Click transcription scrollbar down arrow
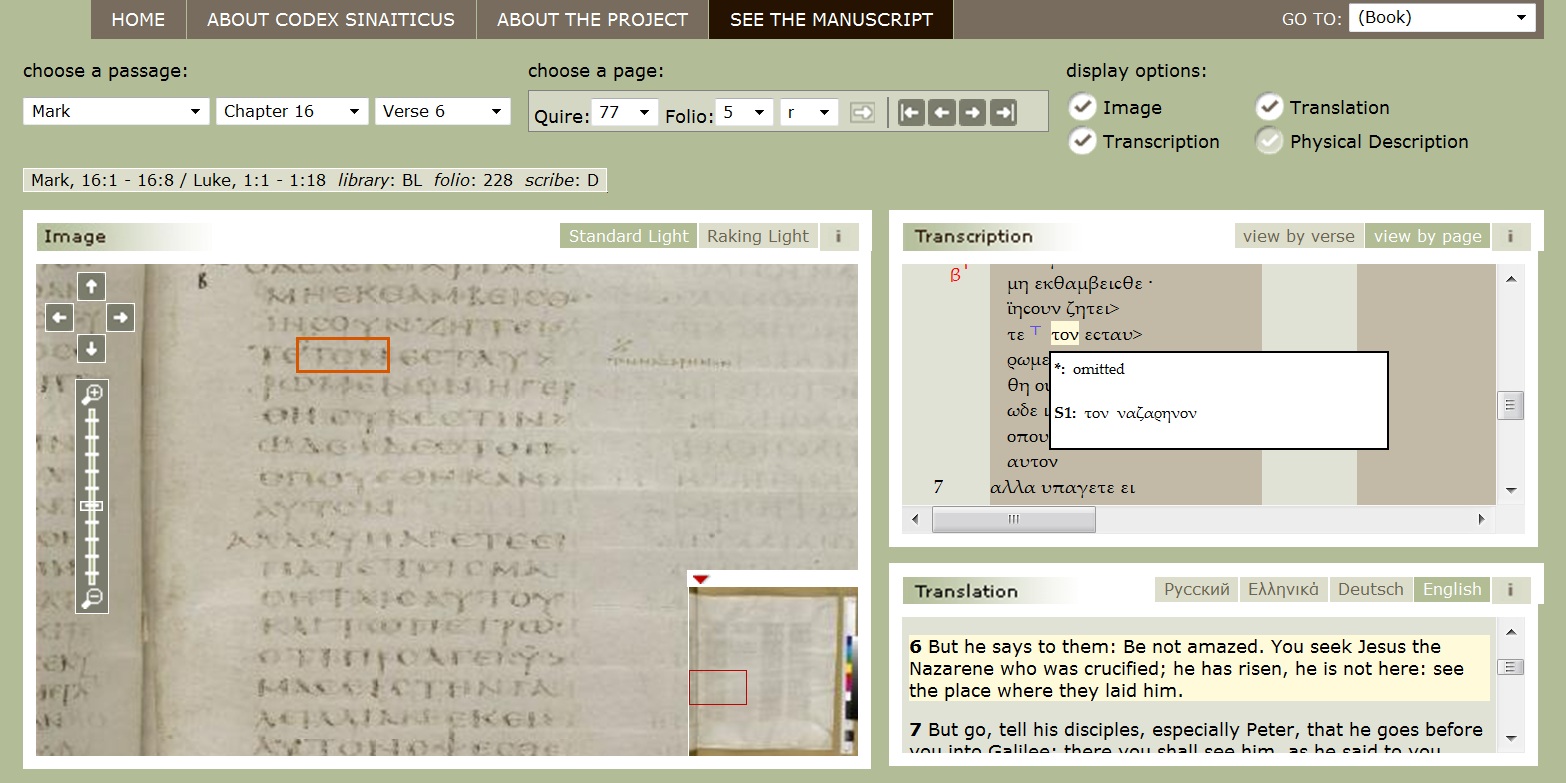1566x783 pixels. [x=1511, y=490]
